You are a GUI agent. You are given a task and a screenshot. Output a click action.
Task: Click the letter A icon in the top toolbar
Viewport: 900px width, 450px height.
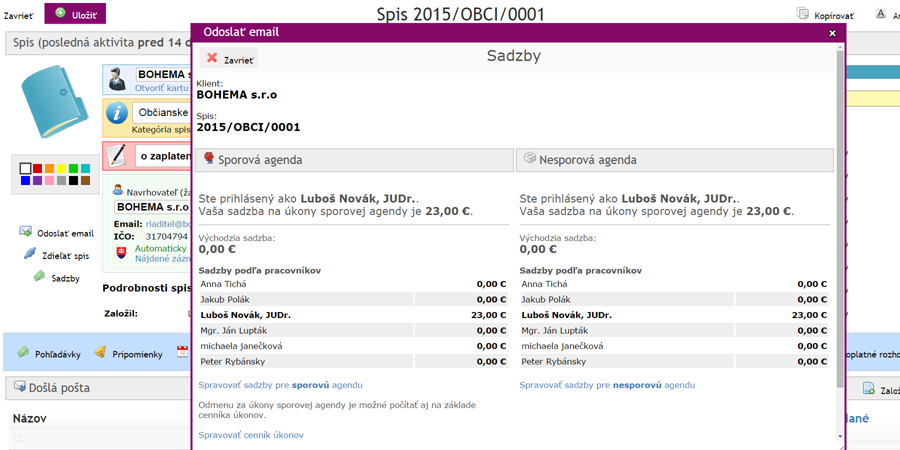coord(881,15)
